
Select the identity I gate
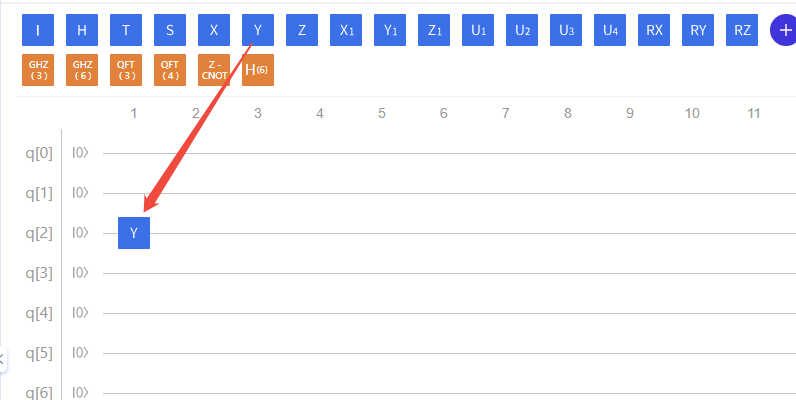click(x=38, y=30)
